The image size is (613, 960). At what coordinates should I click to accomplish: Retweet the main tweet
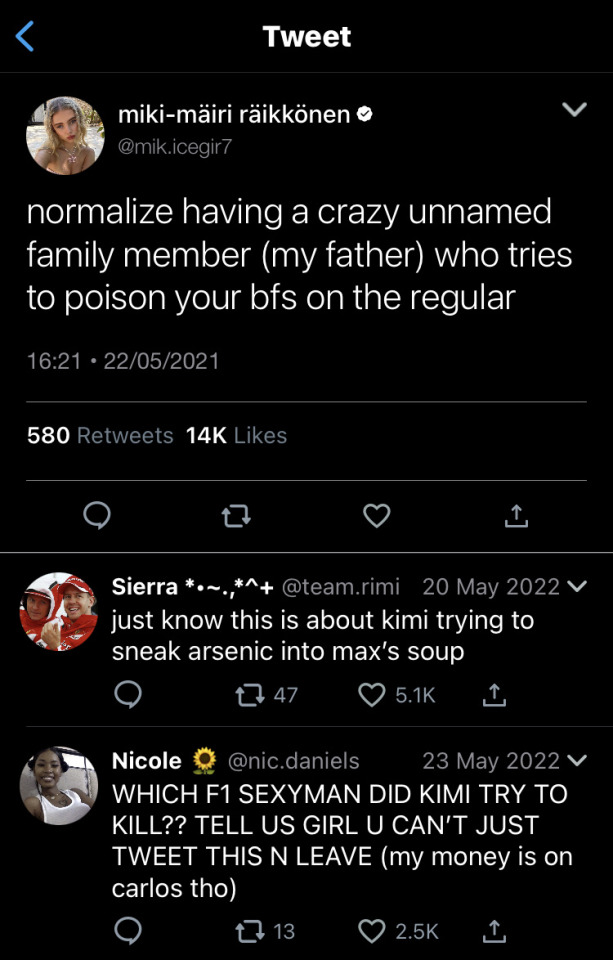(x=236, y=515)
